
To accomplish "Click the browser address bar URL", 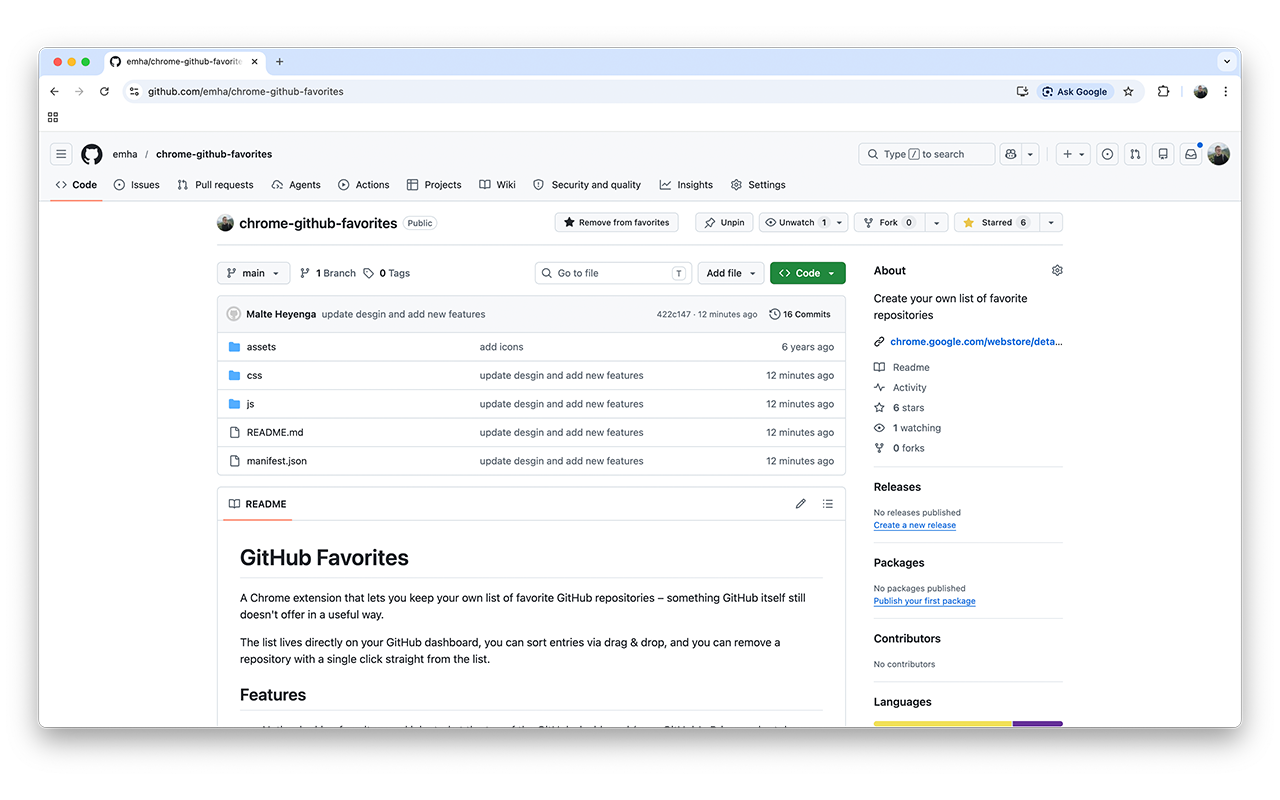I will (246, 91).
